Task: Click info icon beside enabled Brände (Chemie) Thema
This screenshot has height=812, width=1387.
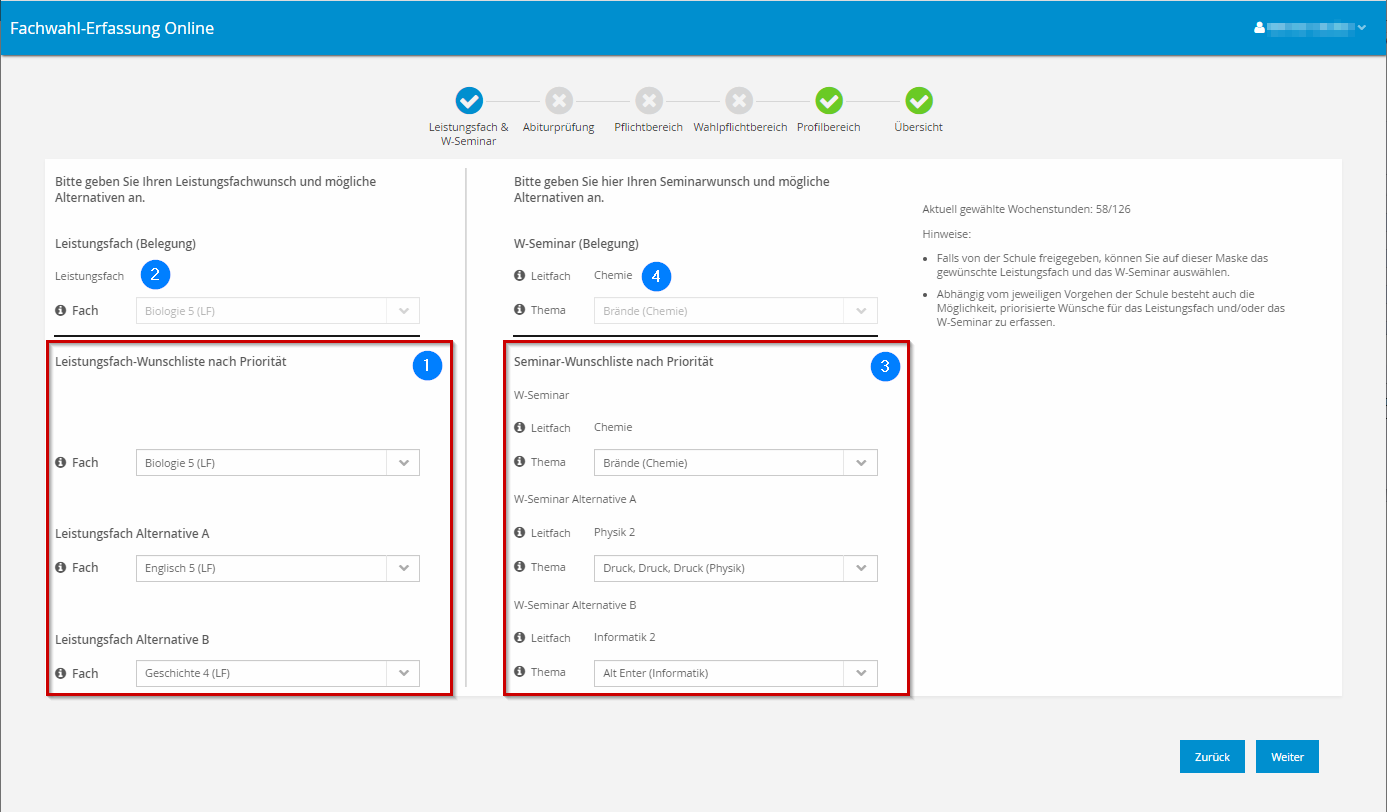Action: [519, 461]
